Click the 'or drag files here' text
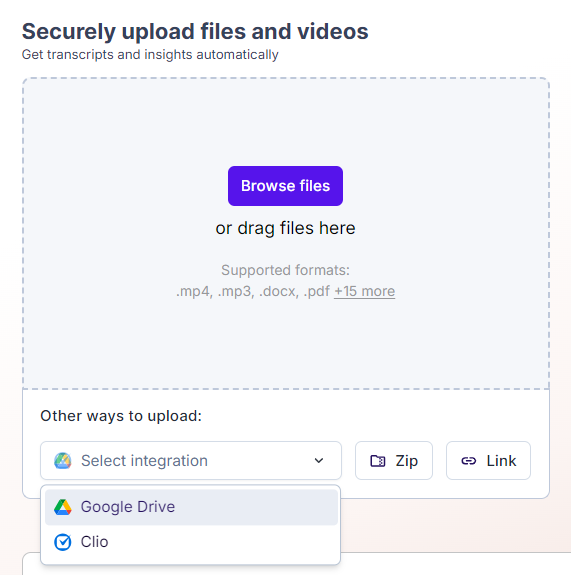 click(285, 228)
